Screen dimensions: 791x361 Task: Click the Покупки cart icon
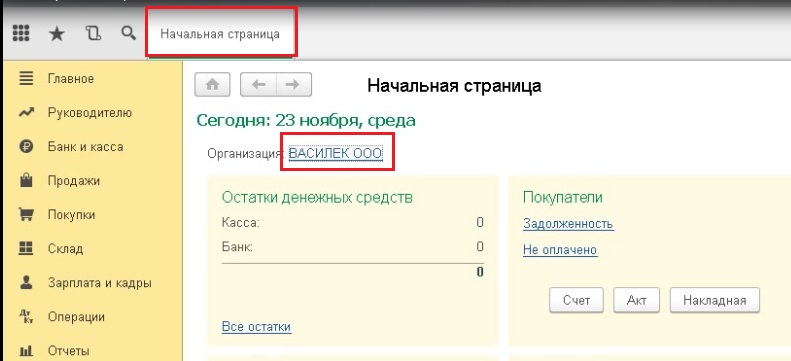pyautogui.click(x=26, y=215)
